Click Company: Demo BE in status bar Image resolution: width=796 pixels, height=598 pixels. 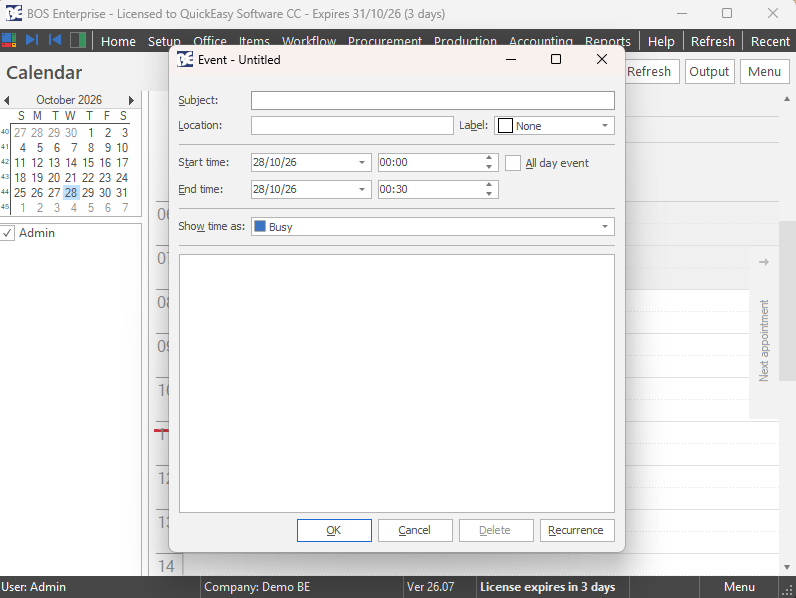(x=257, y=587)
